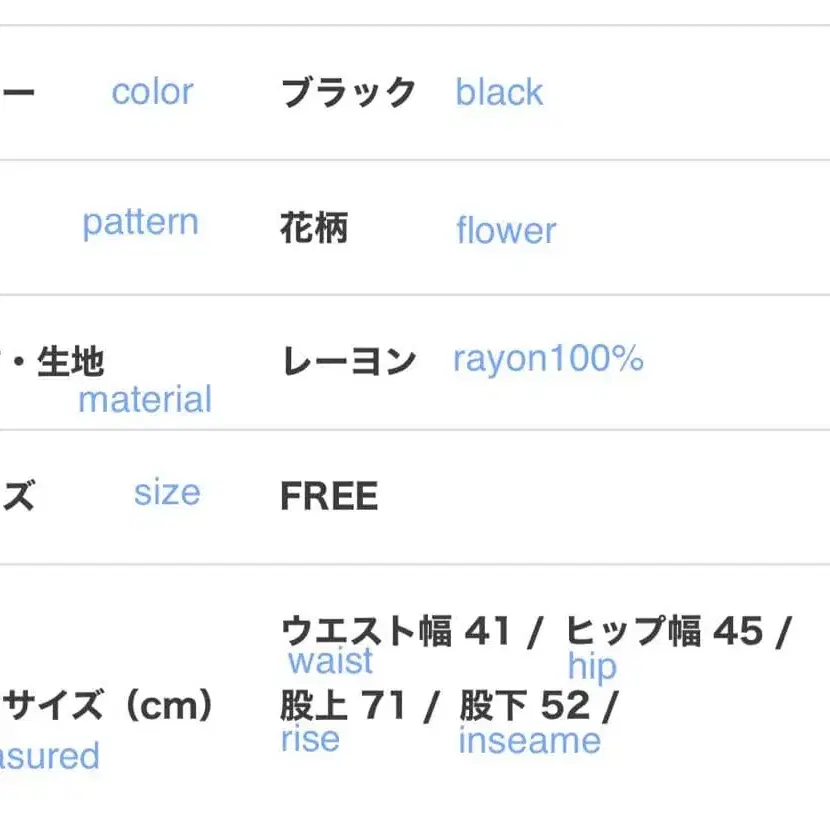Click the blue "material" label
Screen dimensions: 830x830
pos(145,400)
